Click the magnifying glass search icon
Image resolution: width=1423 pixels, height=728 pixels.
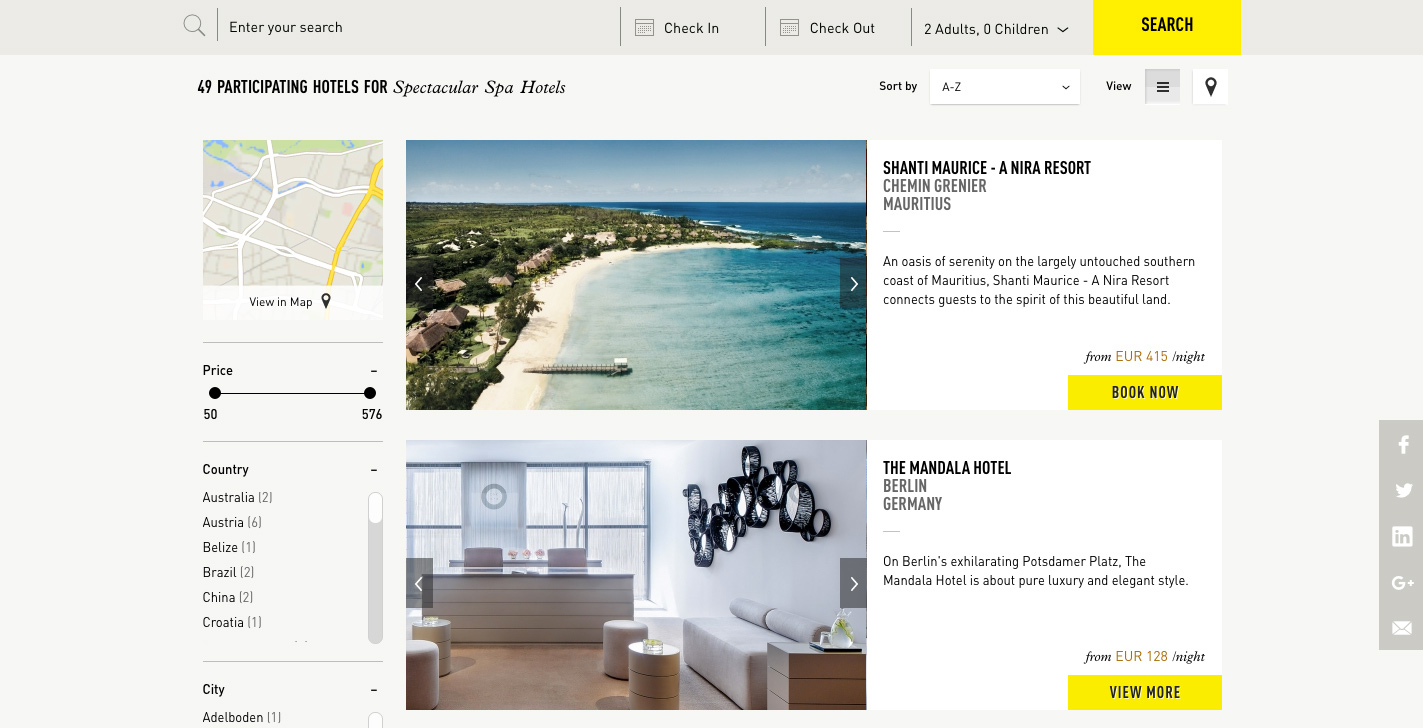pos(194,26)
